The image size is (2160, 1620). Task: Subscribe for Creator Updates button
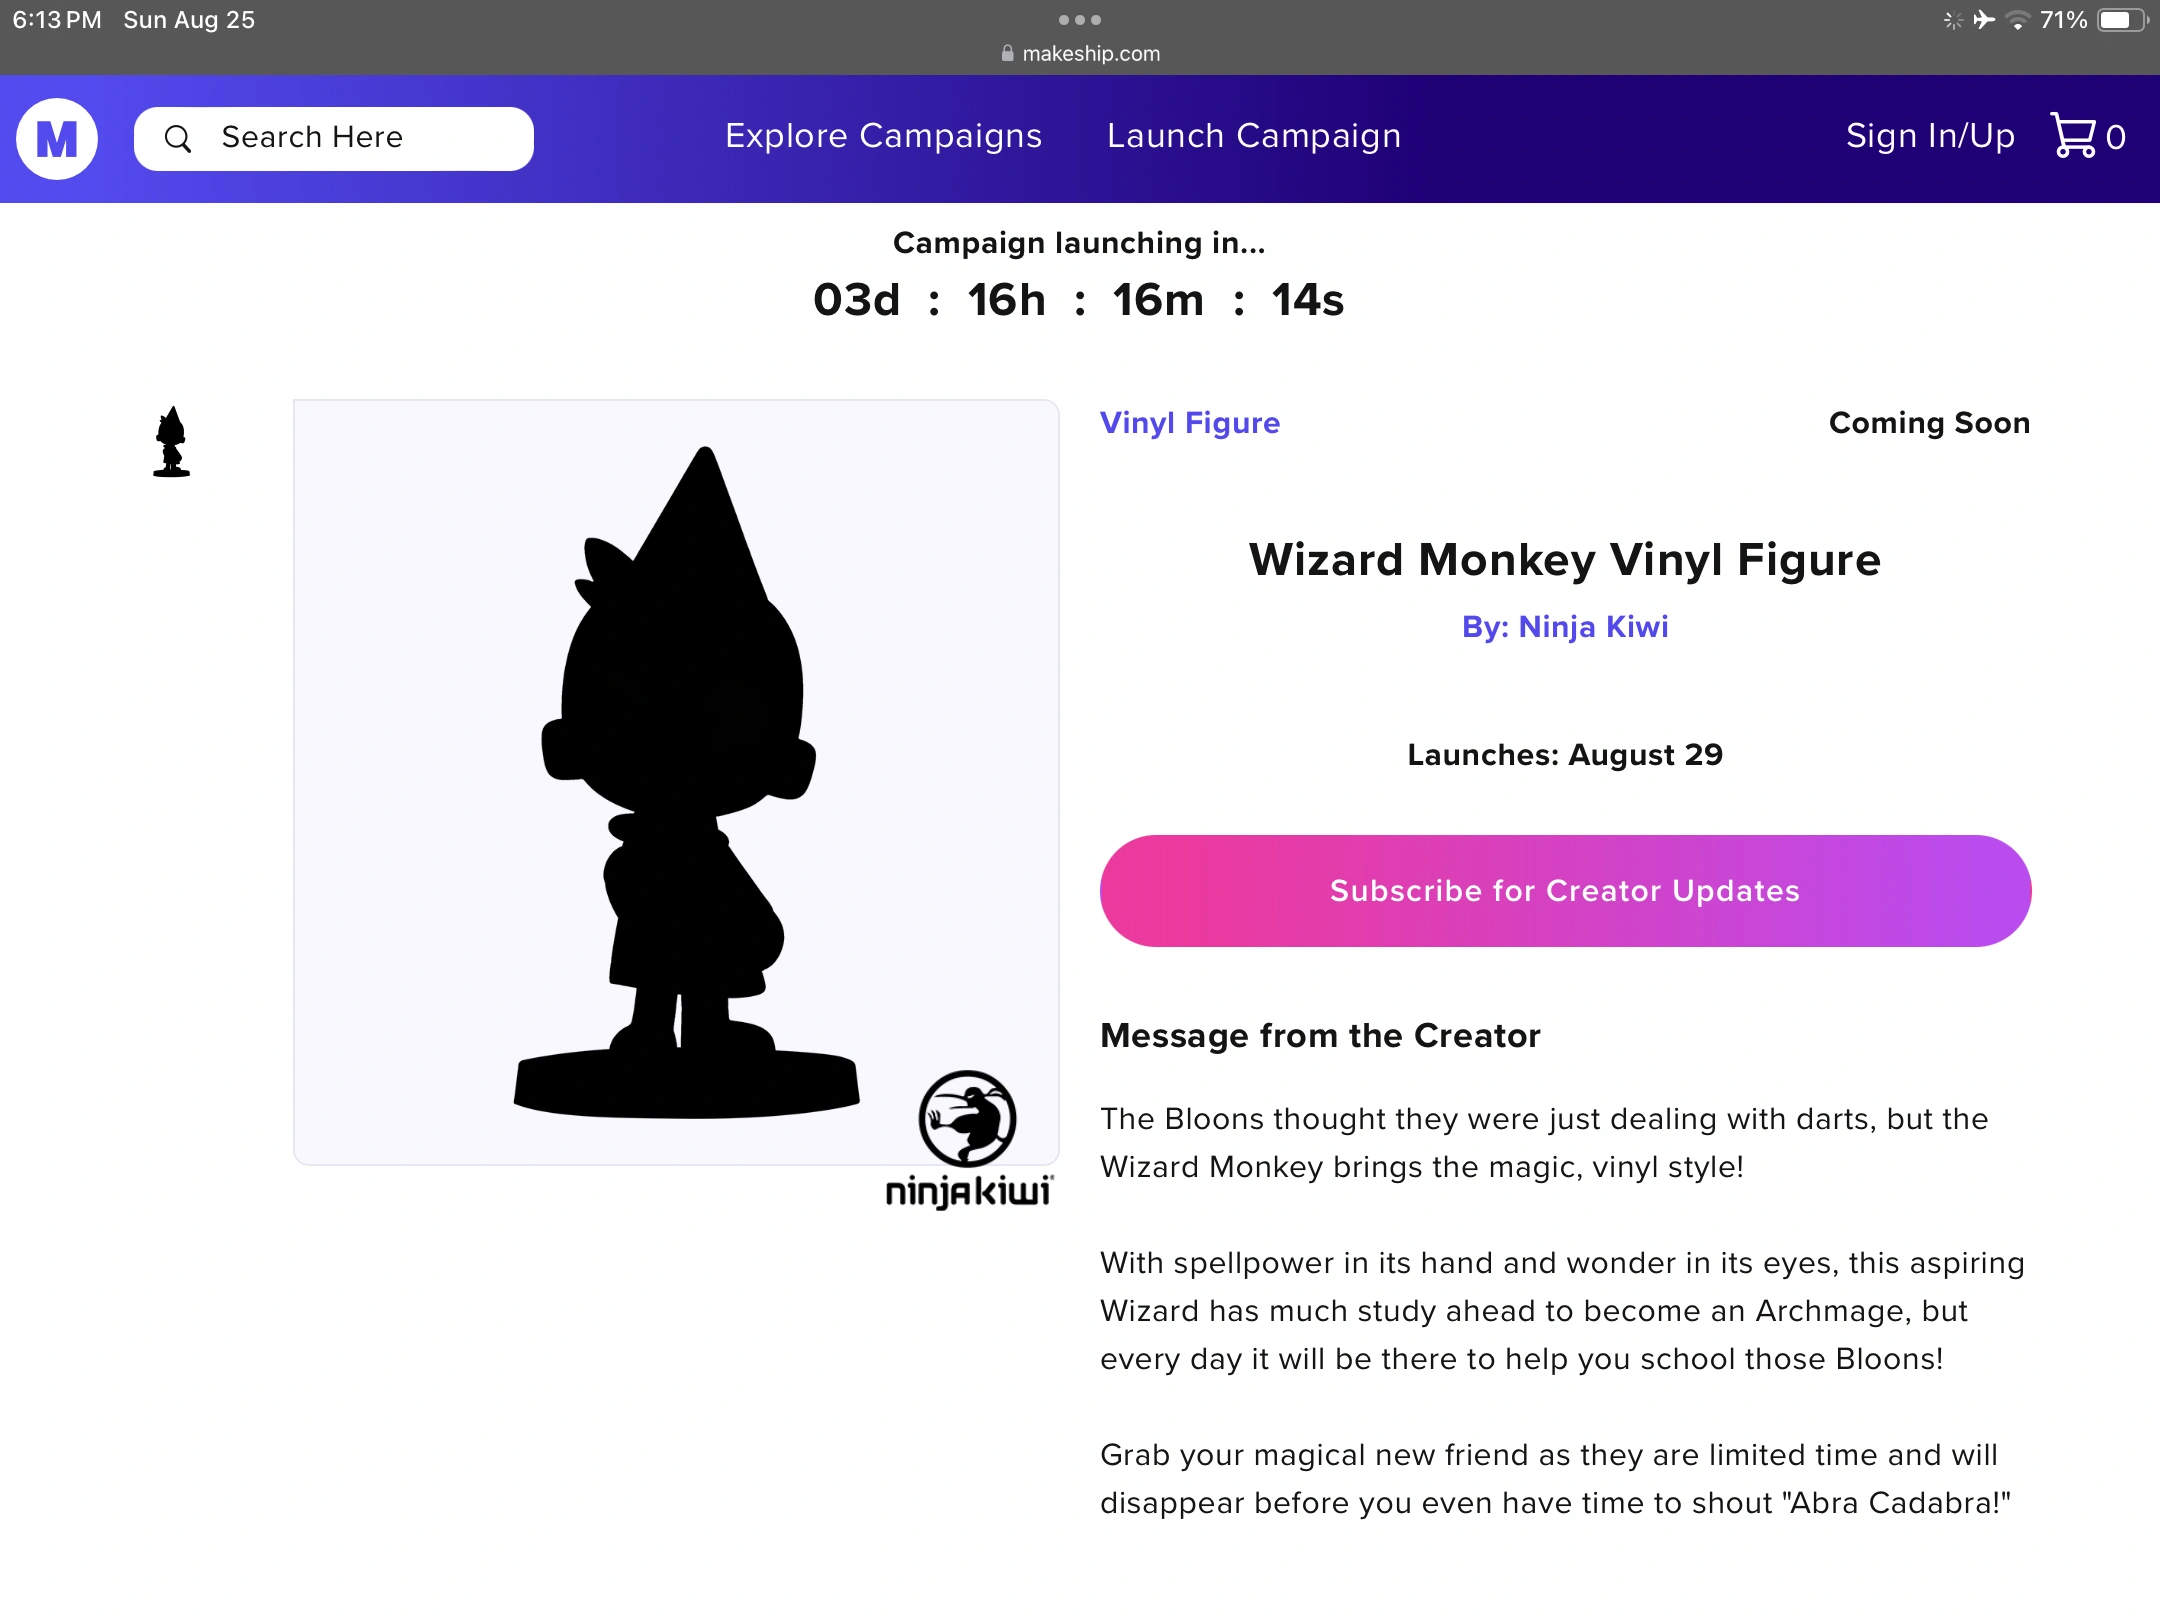pyautogui.click(x=1565, y=891)
